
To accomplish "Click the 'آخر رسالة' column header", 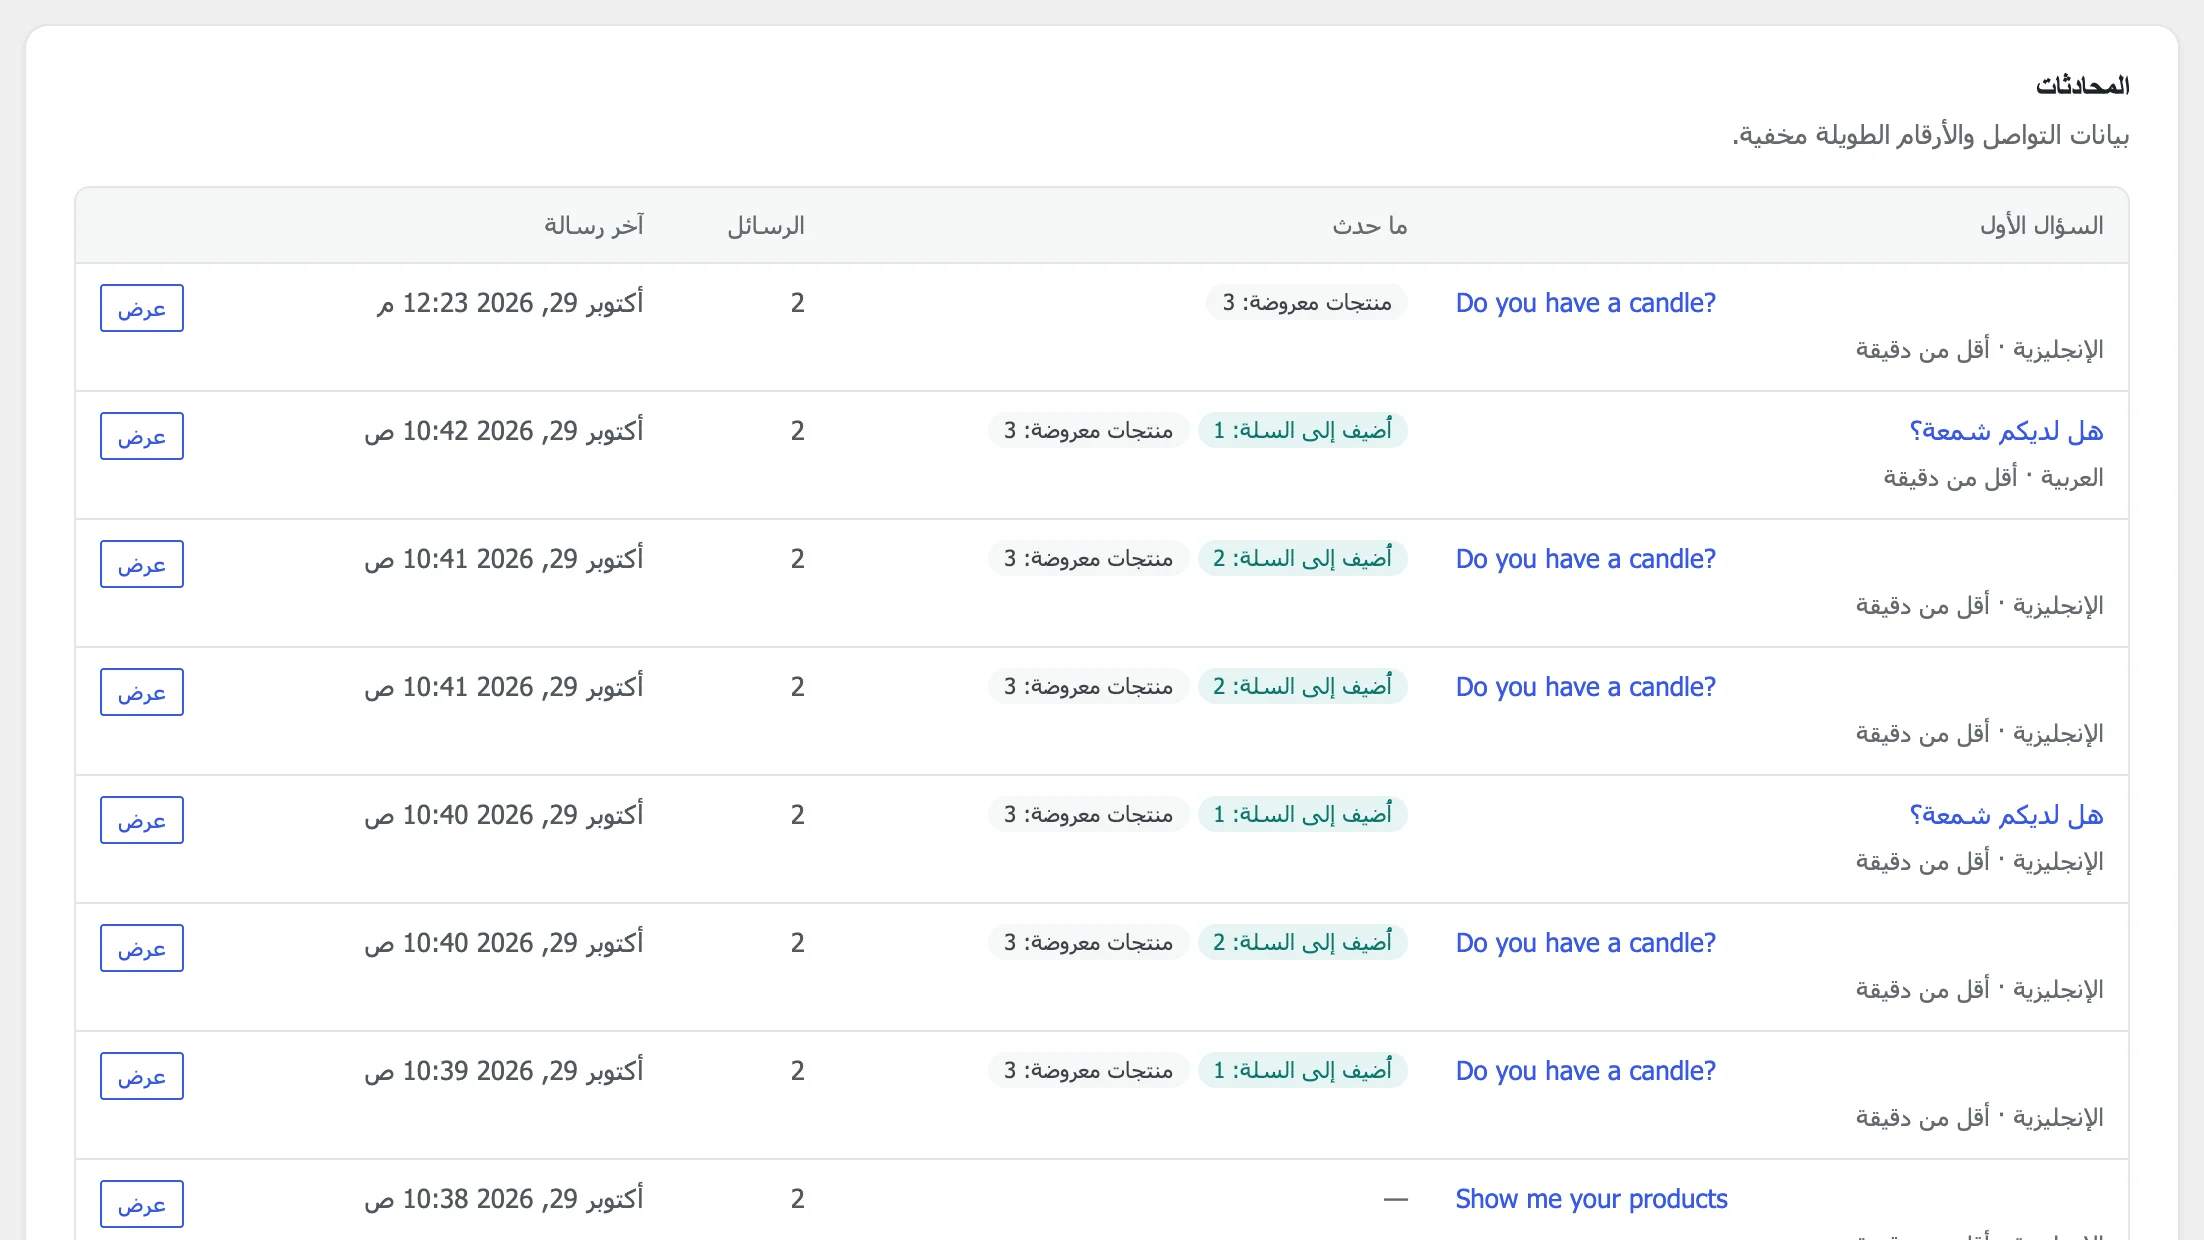I will tap(594, 226).
